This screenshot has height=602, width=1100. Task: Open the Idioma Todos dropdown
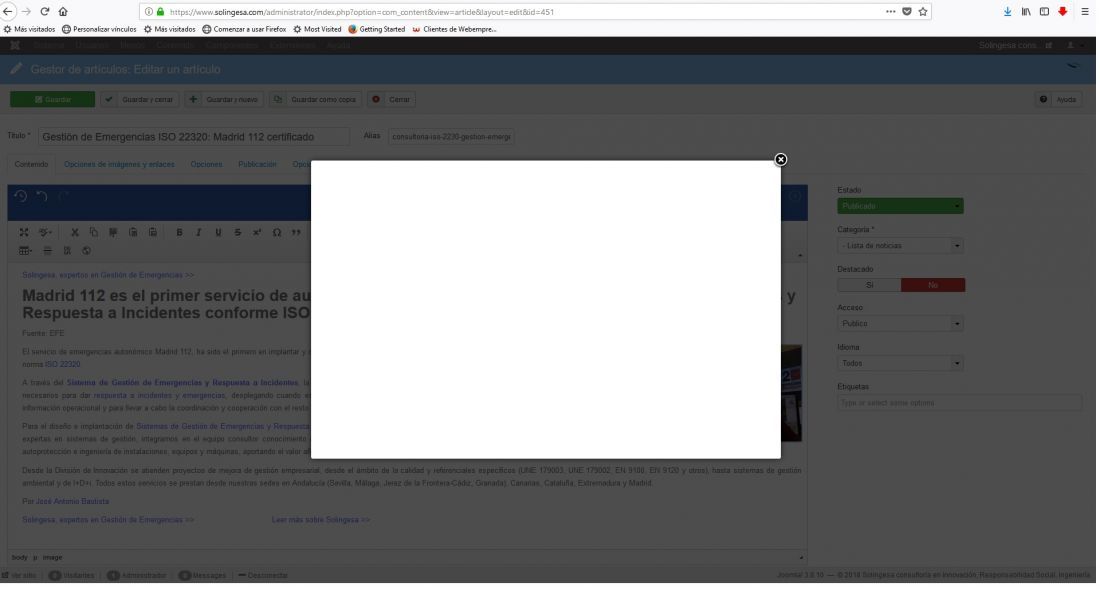[900, 363]
